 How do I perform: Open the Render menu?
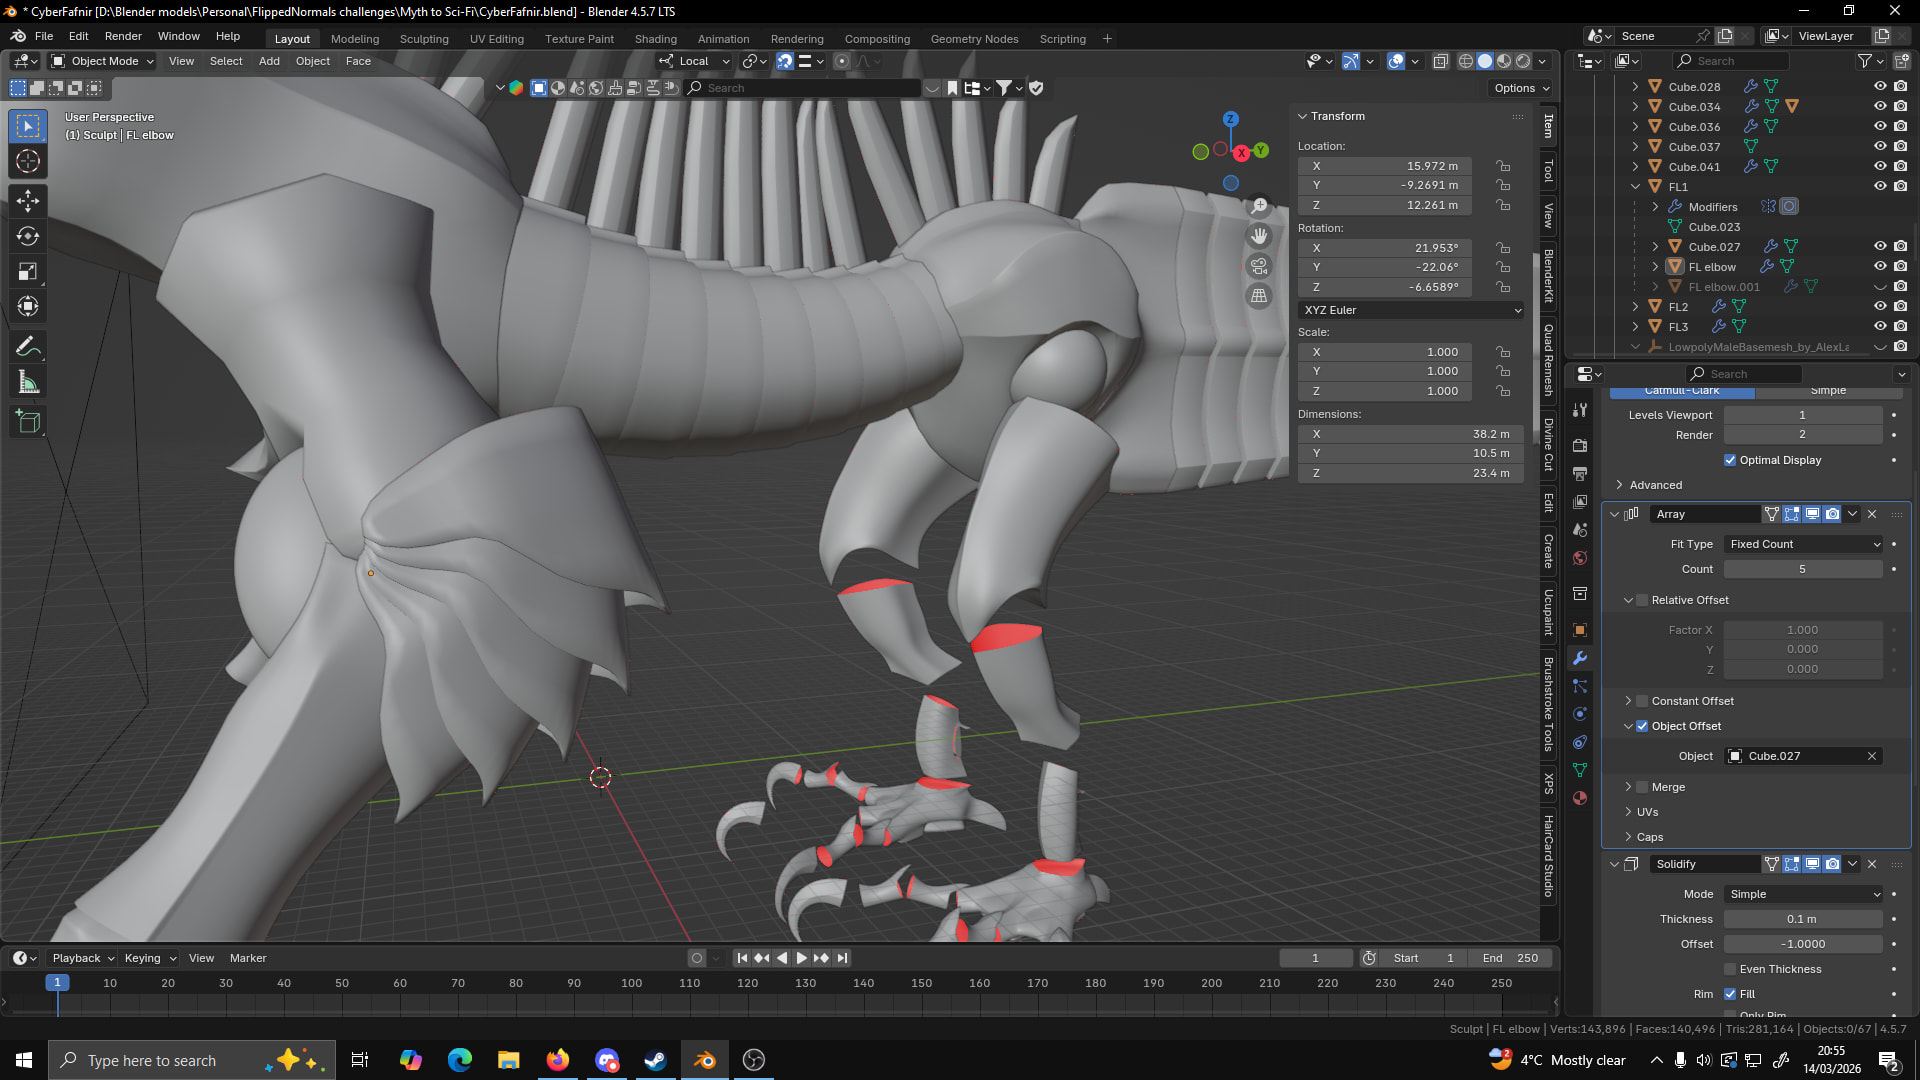(x=123, y=36)
